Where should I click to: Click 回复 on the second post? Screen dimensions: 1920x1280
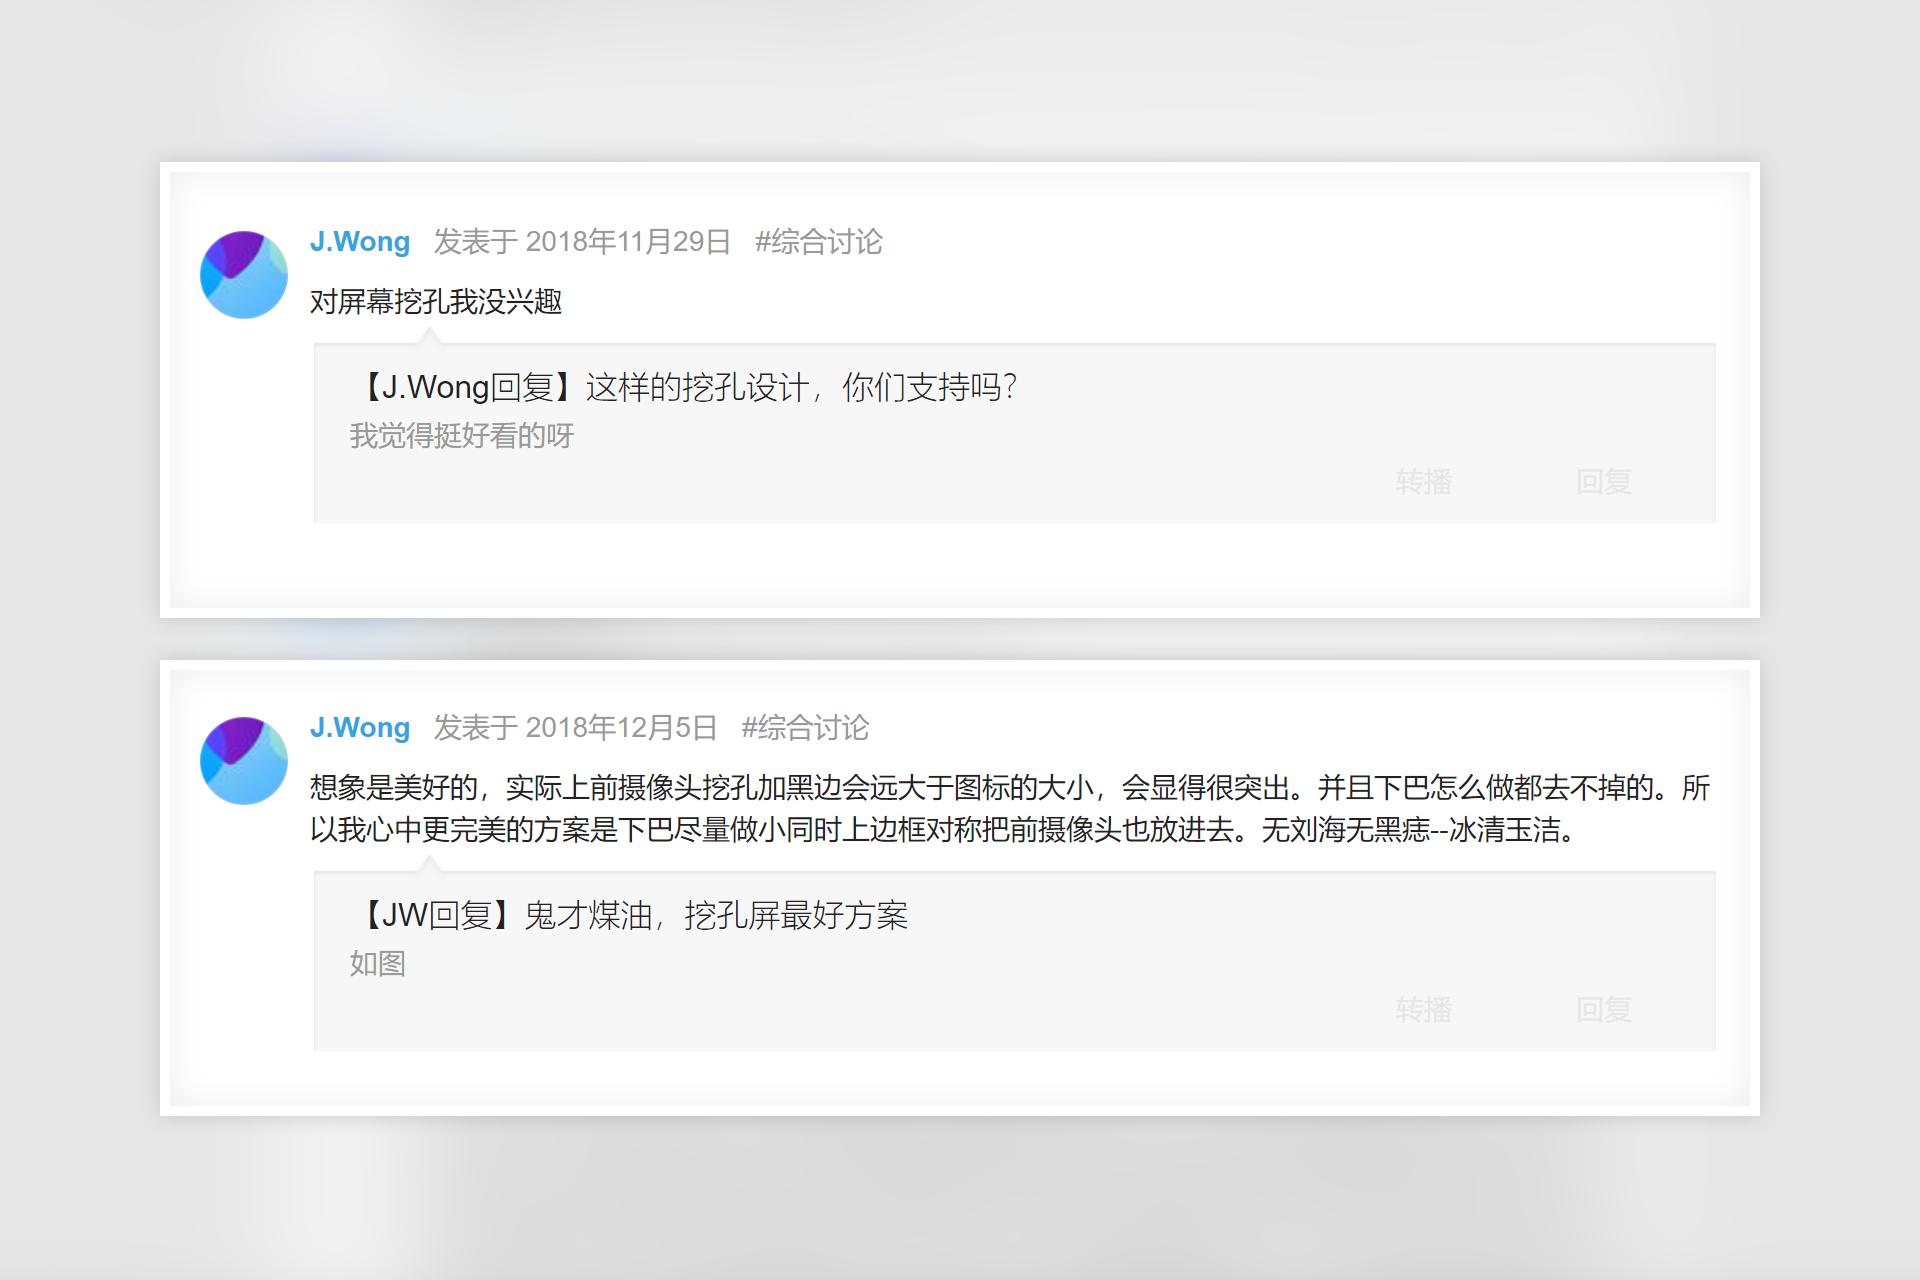point(1604,1011)
